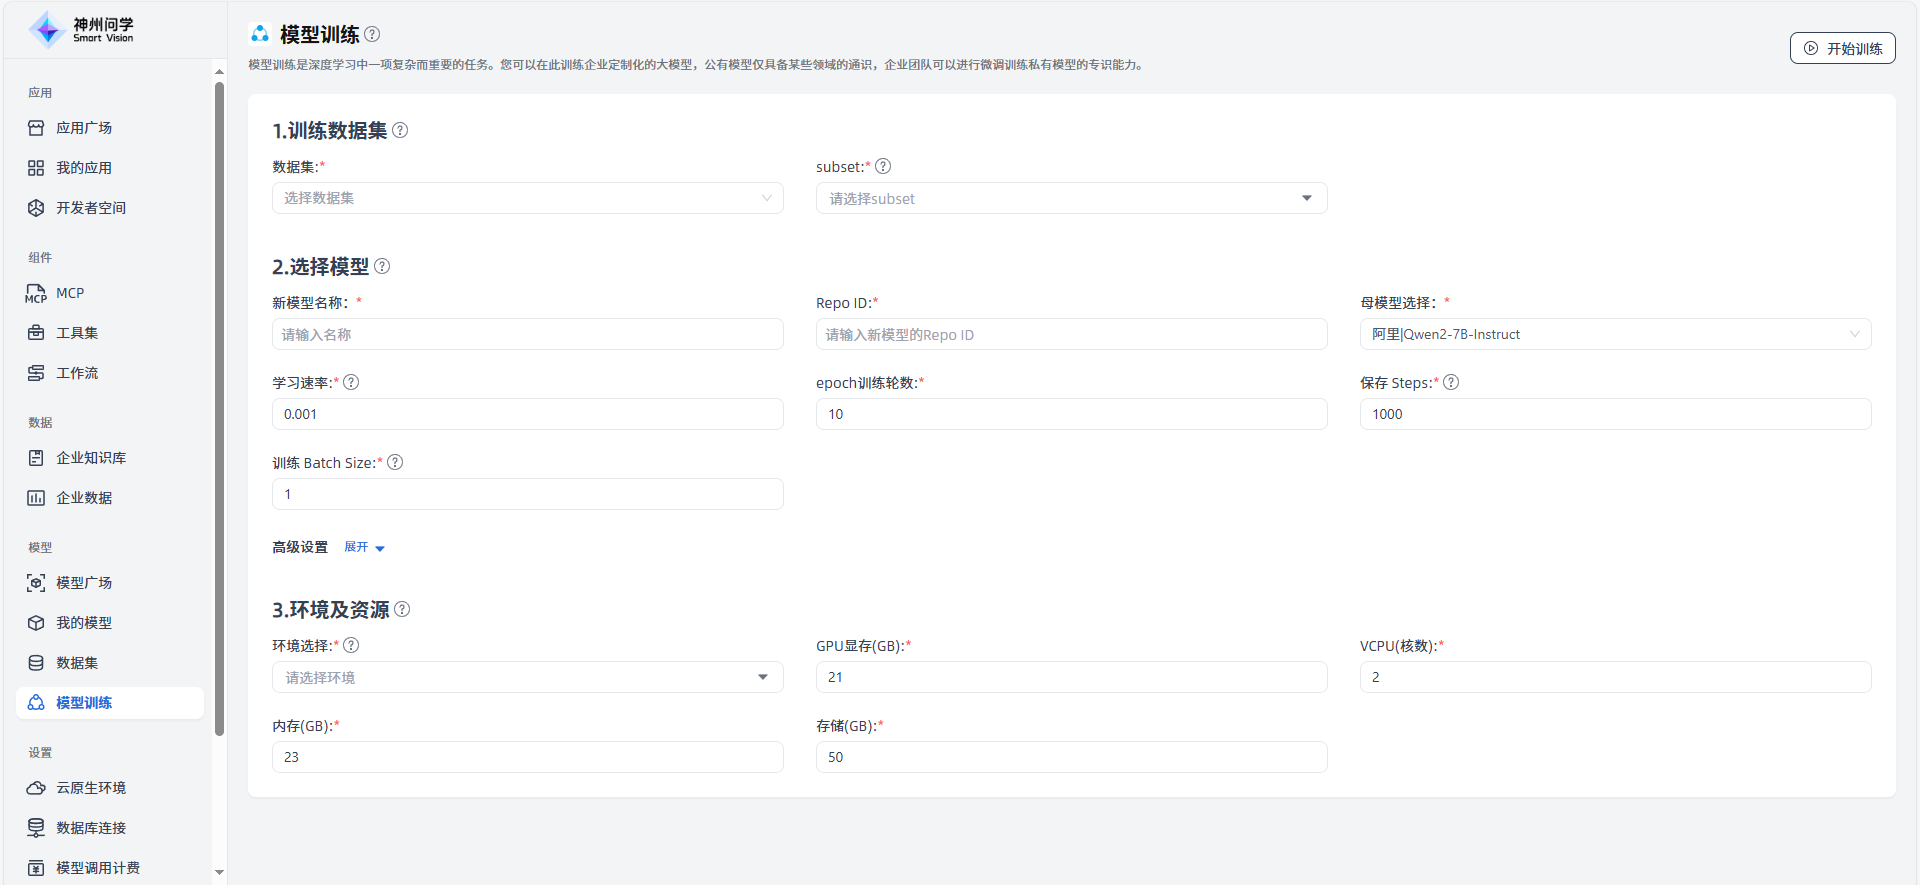Click the 新模型名称 input field
The image size is (1920, 885).
(527, 334)
